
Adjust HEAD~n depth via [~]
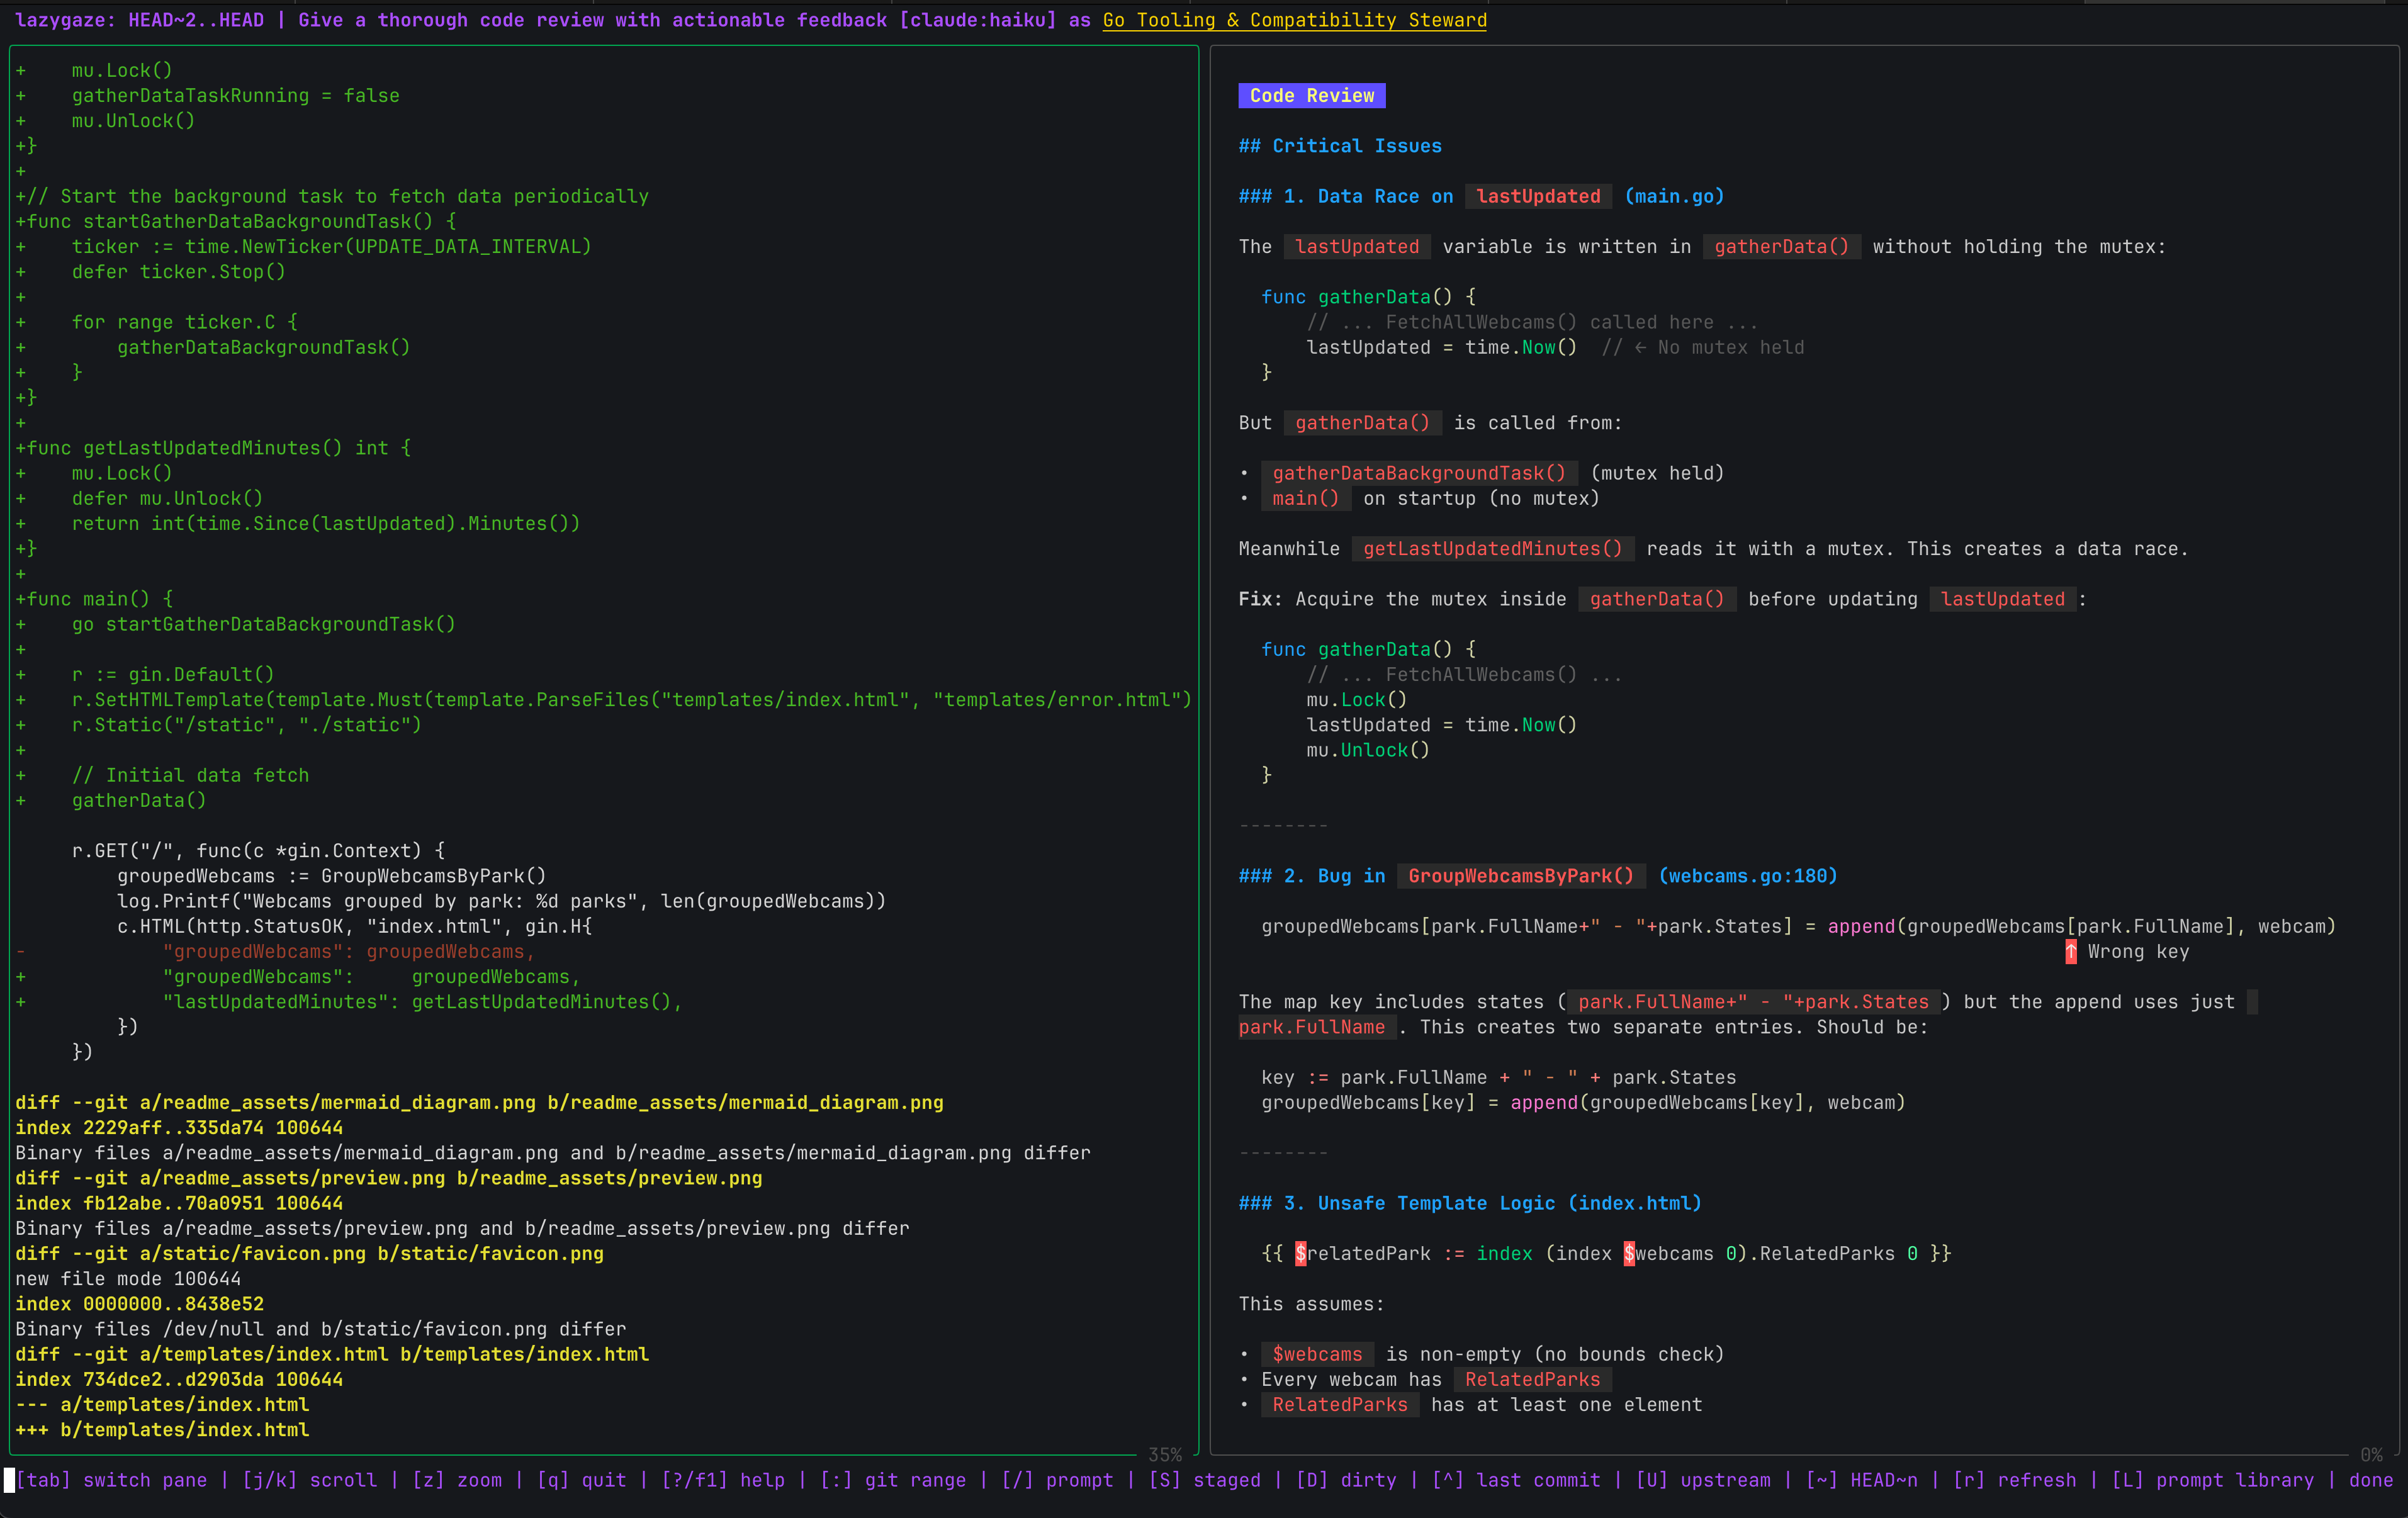pyautogui.click(x=1821, y=1481)
